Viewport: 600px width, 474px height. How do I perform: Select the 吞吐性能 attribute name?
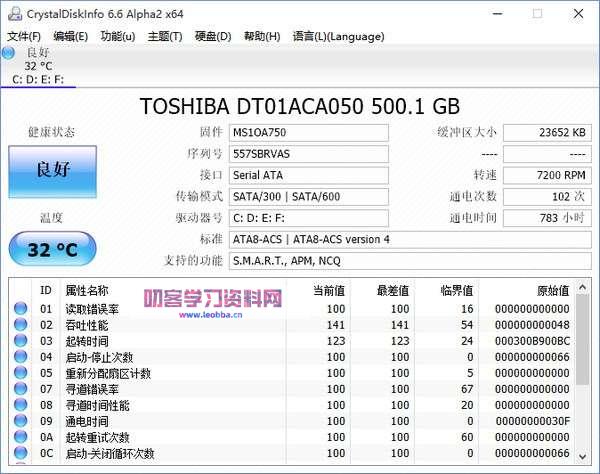(87, 325)
